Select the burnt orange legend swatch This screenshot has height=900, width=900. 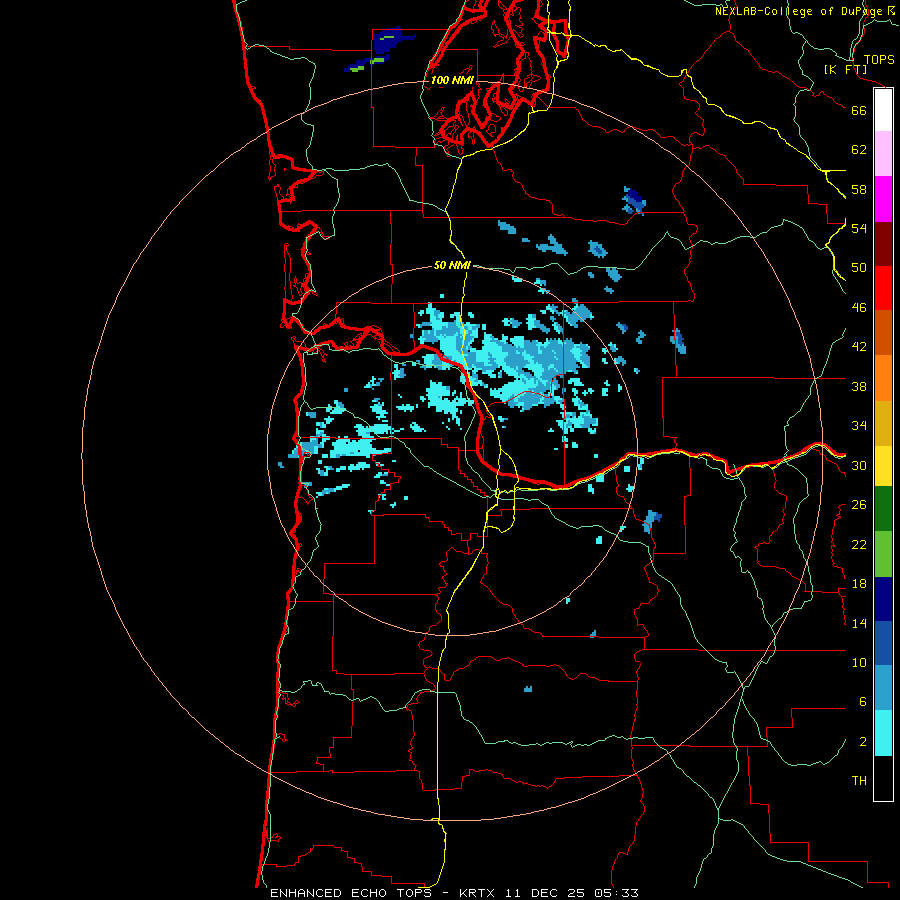point(883,332)
